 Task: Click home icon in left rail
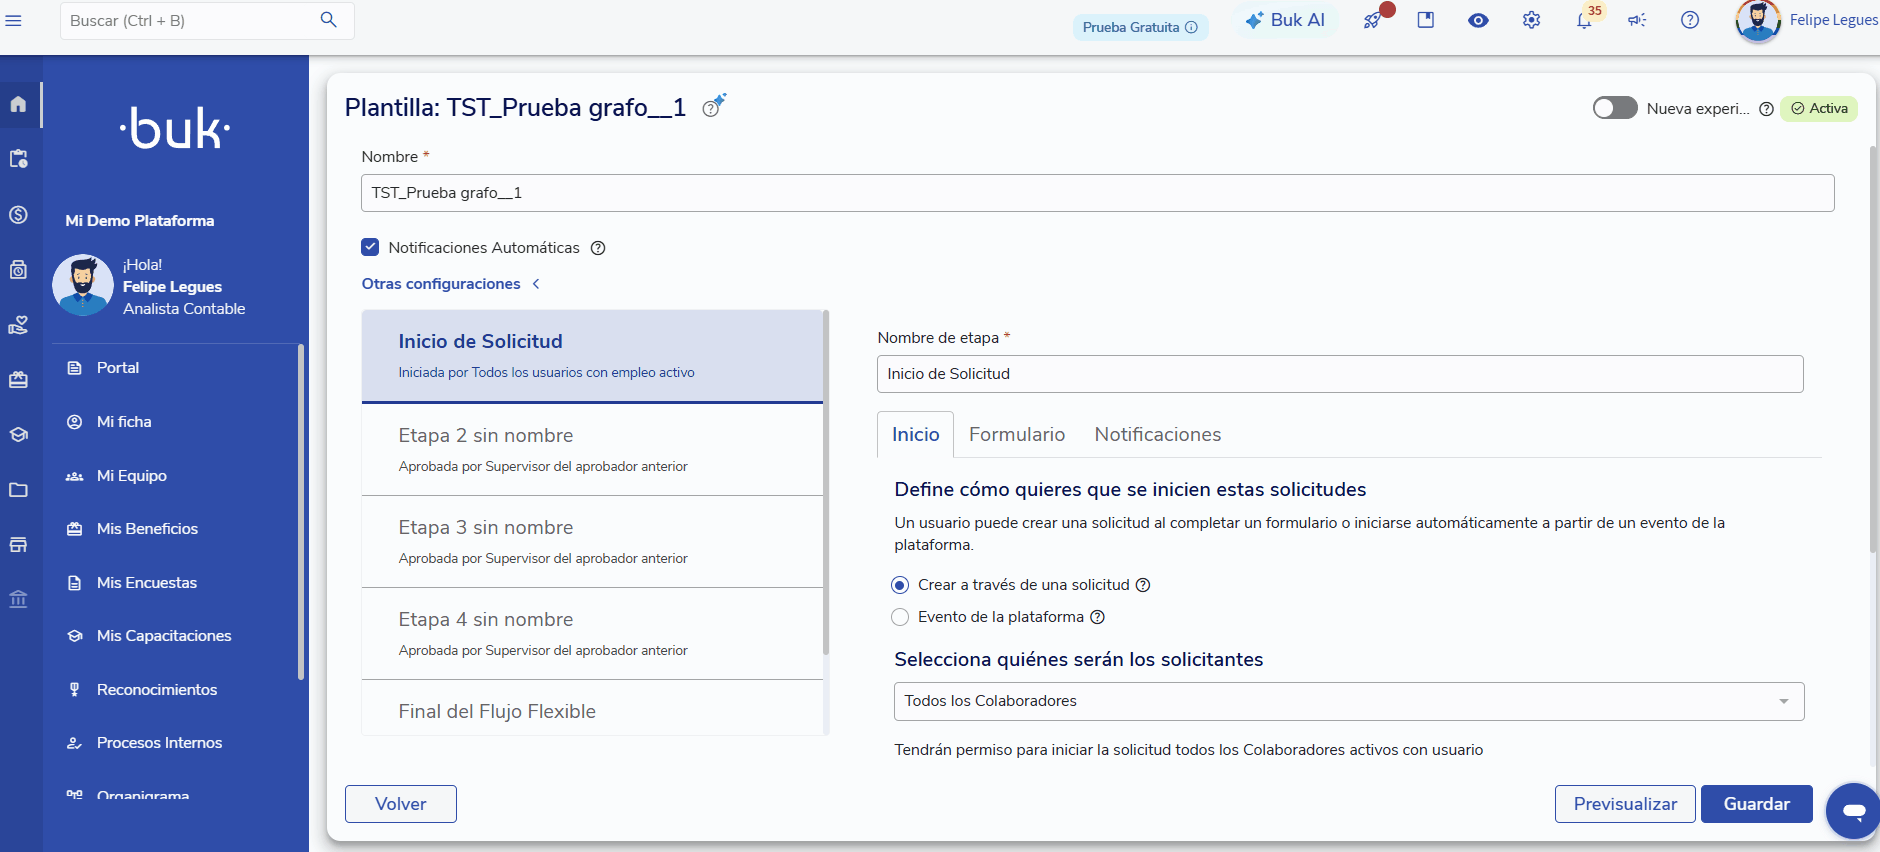[18, 104]
